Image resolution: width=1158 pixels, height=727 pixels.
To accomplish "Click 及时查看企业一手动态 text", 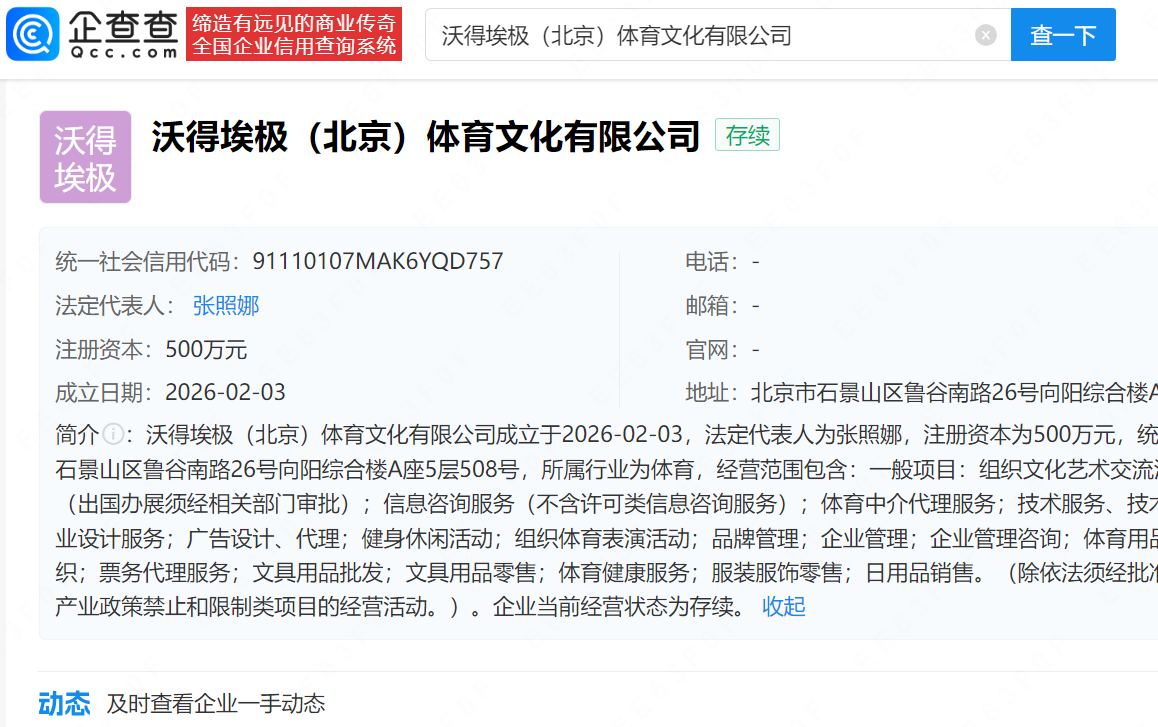I will 213,704.
